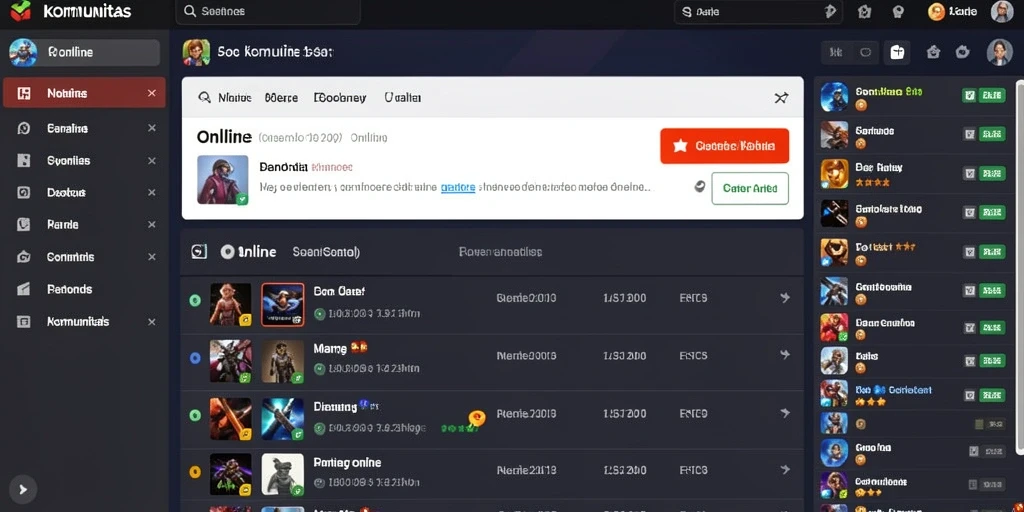Click the white square icon in header toolbar
1024x512 pixels.
[x=897, y=52]
